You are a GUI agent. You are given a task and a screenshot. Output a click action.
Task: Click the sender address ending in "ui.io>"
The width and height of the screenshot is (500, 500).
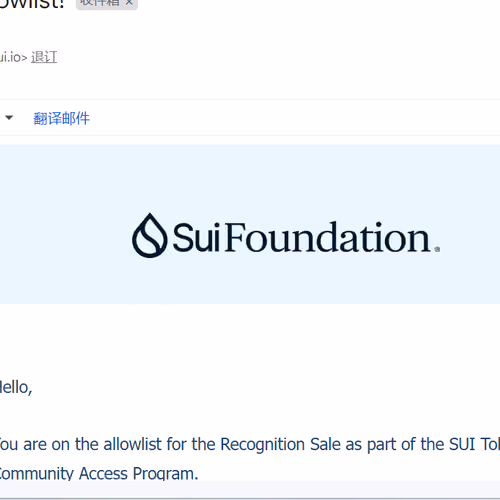13,57
